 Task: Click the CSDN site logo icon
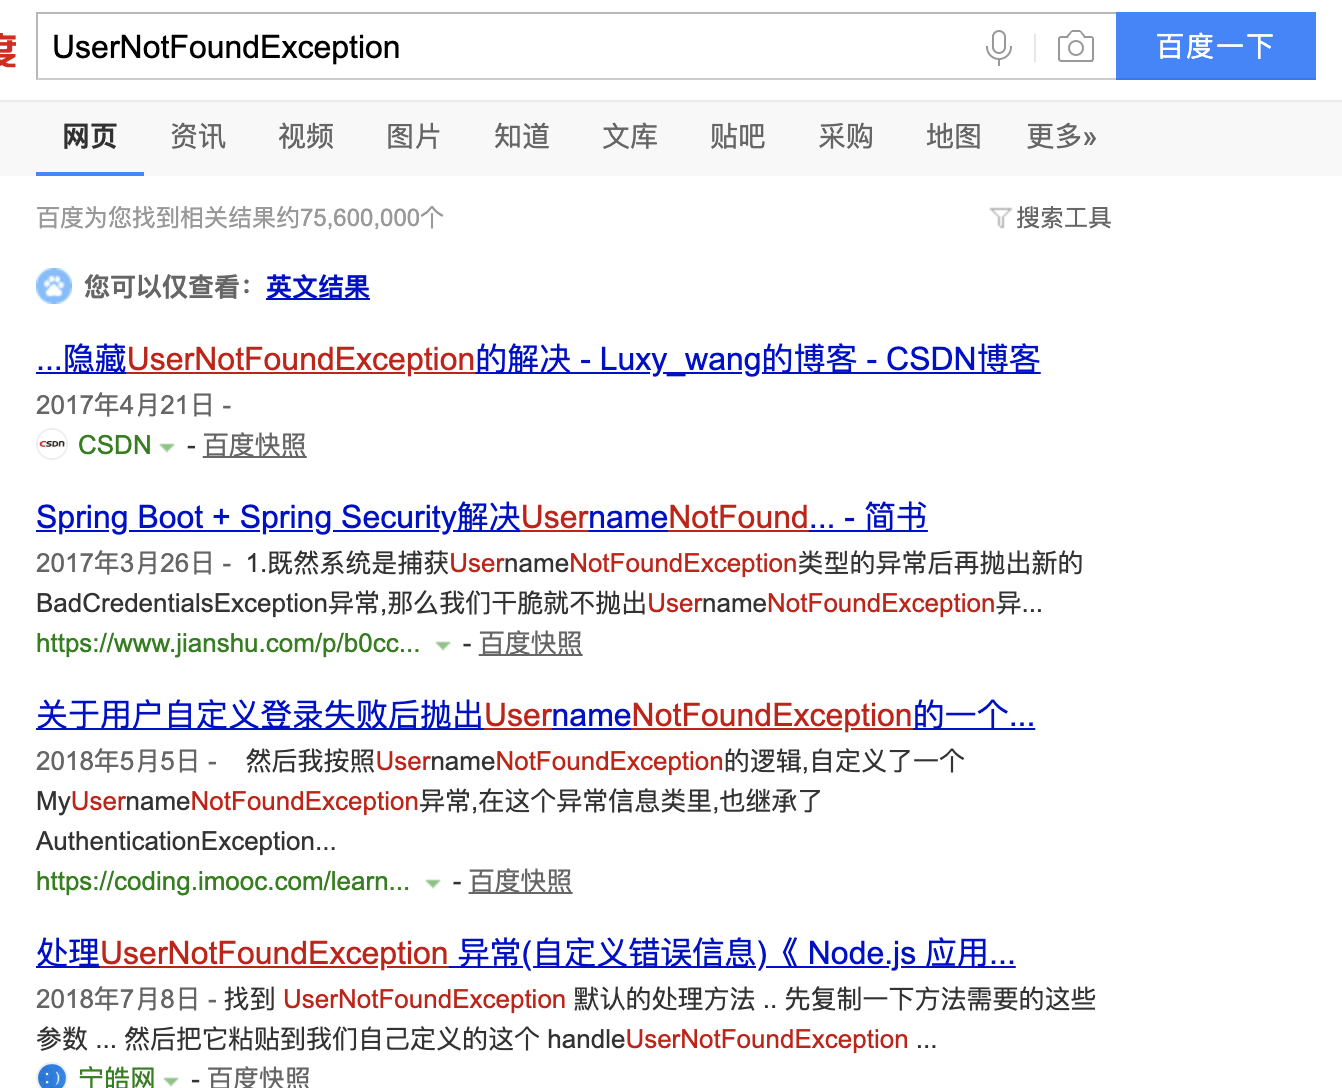tap(52, 444)
